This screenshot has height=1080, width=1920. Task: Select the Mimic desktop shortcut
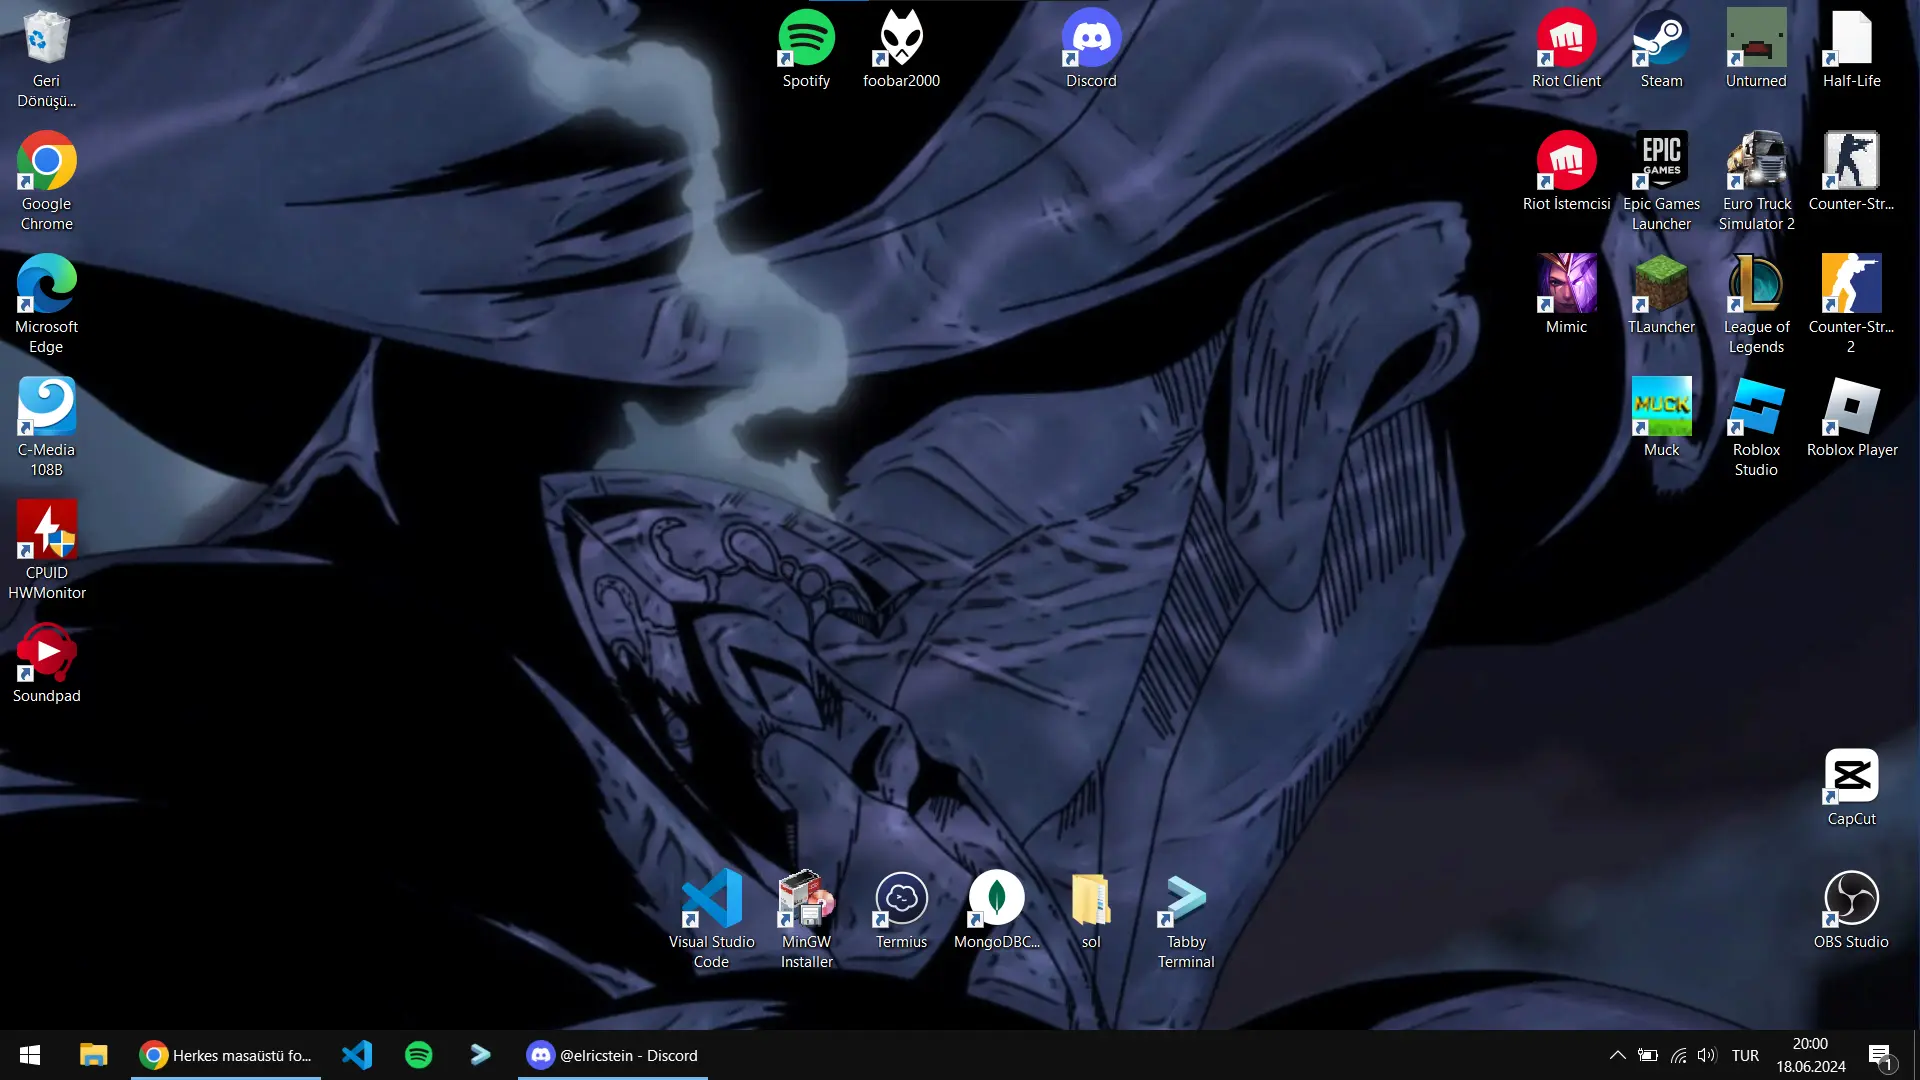(1566, 294)
